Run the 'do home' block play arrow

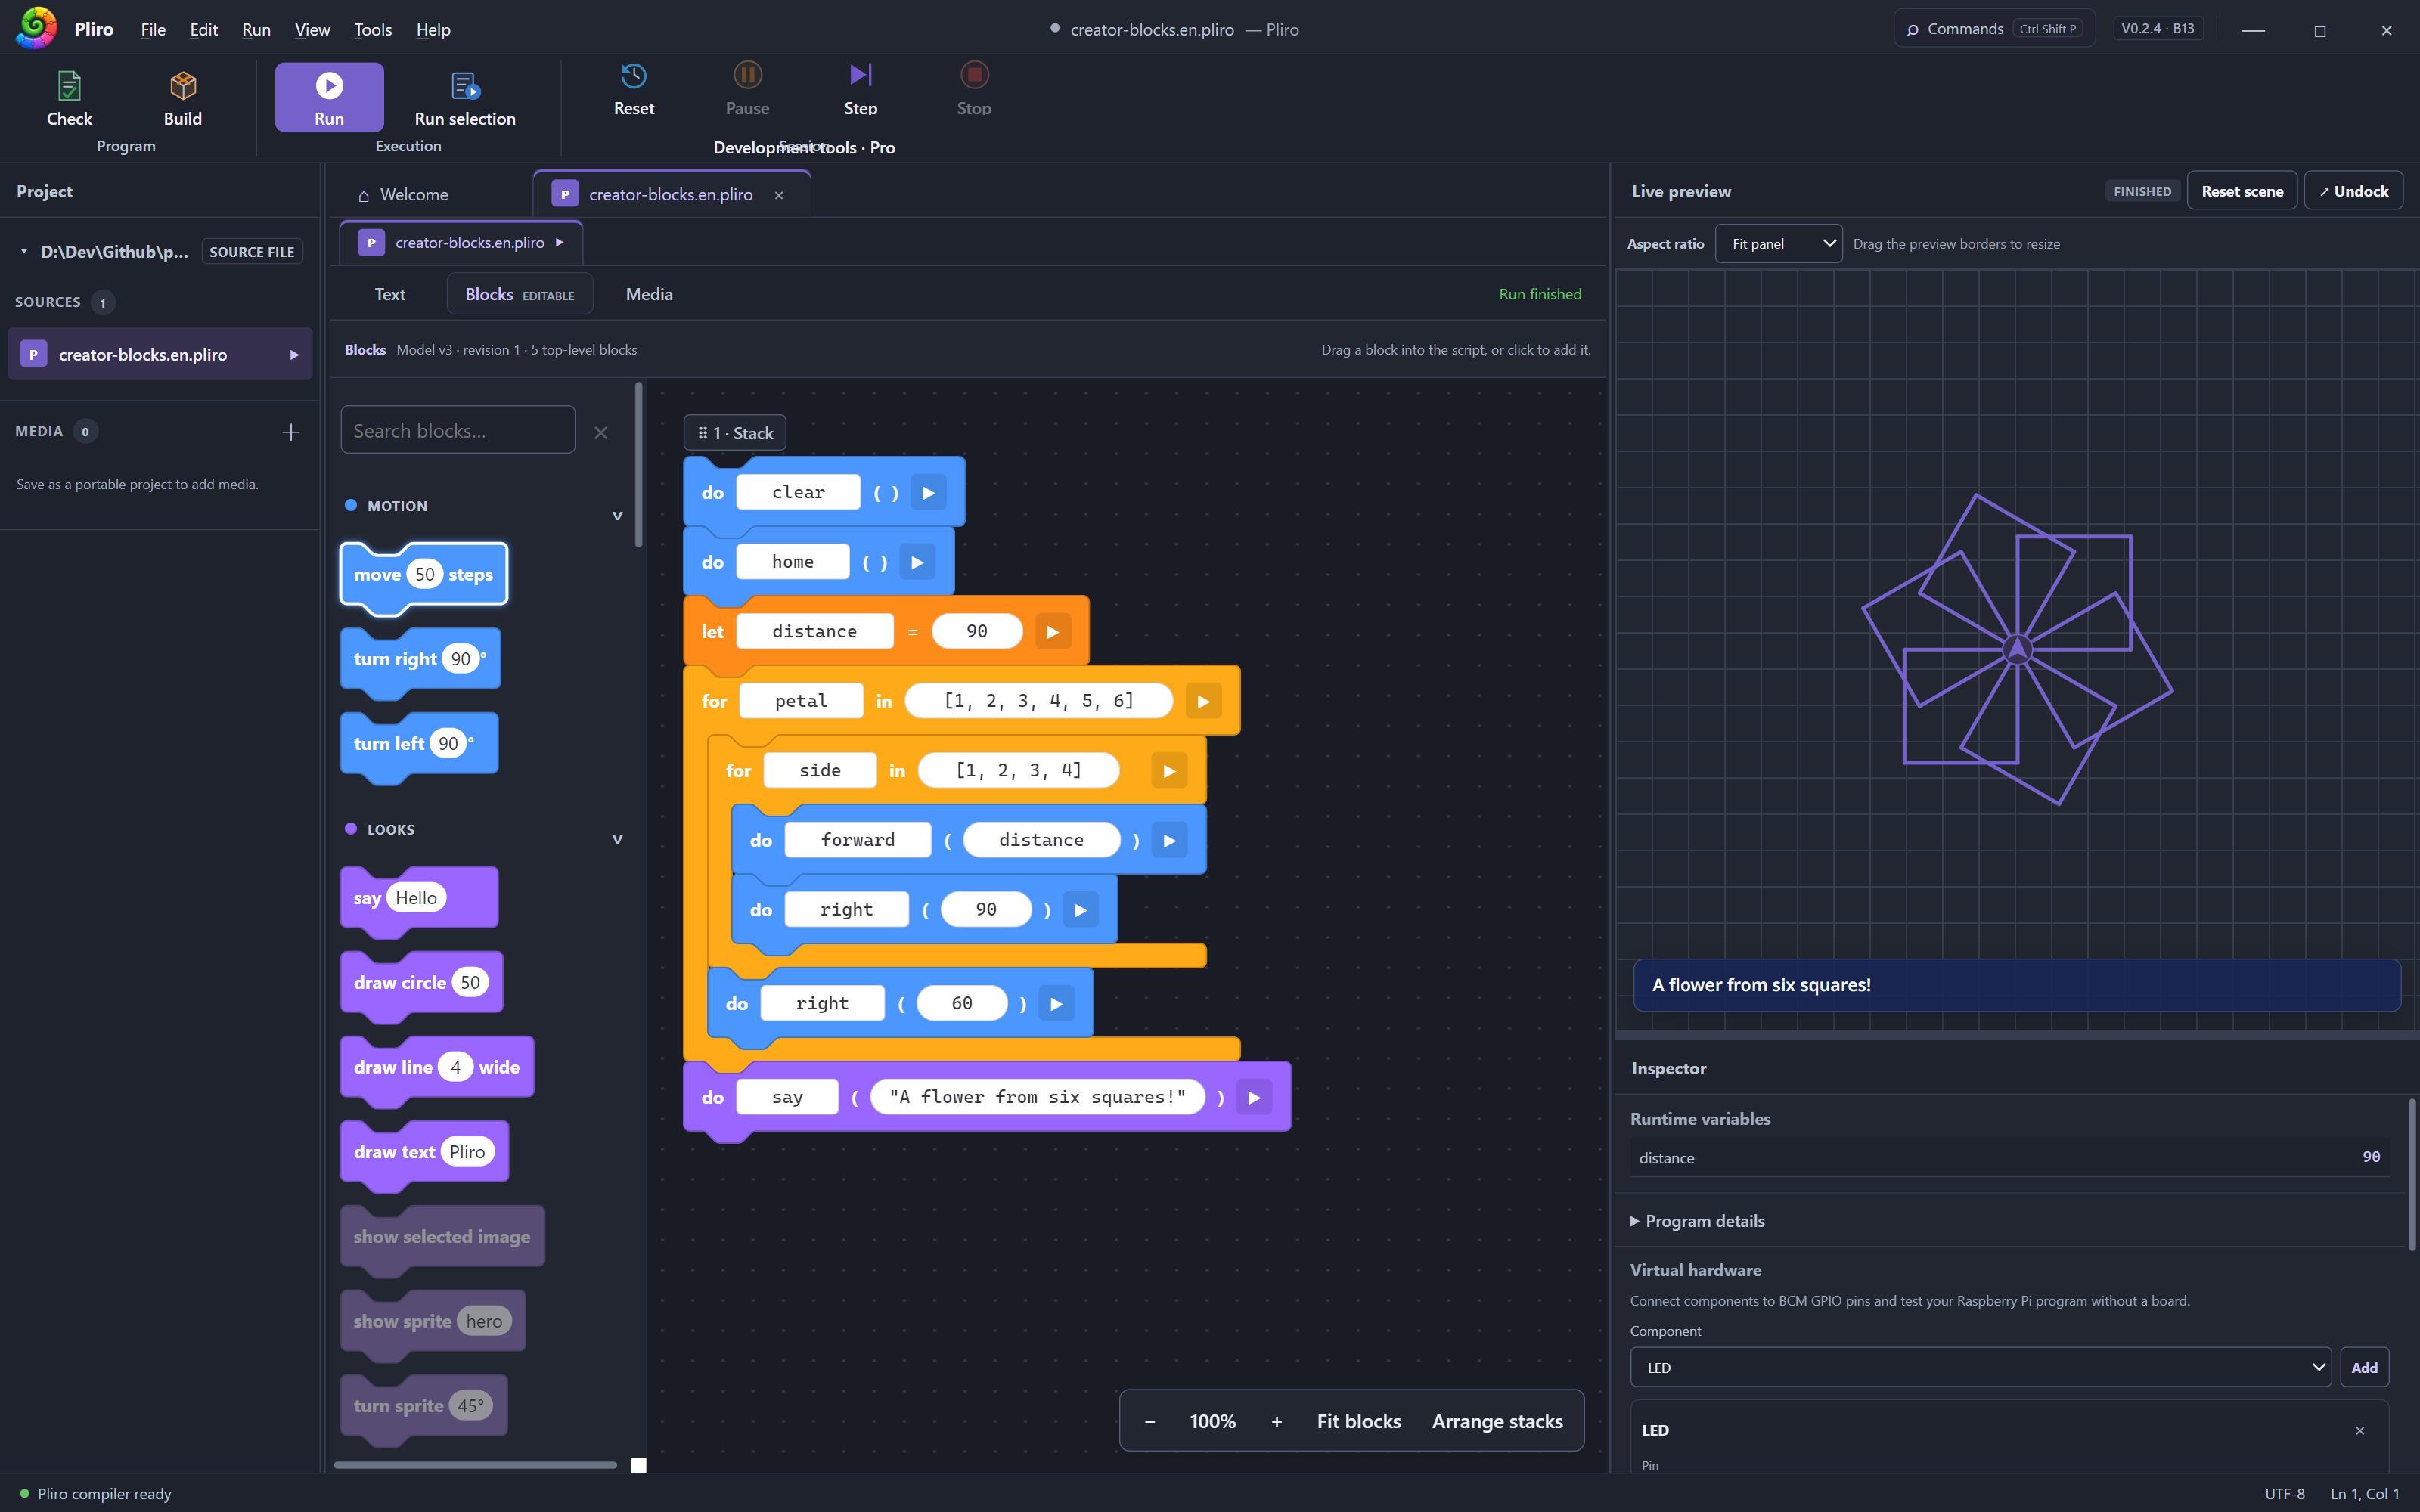click(917, 562)
